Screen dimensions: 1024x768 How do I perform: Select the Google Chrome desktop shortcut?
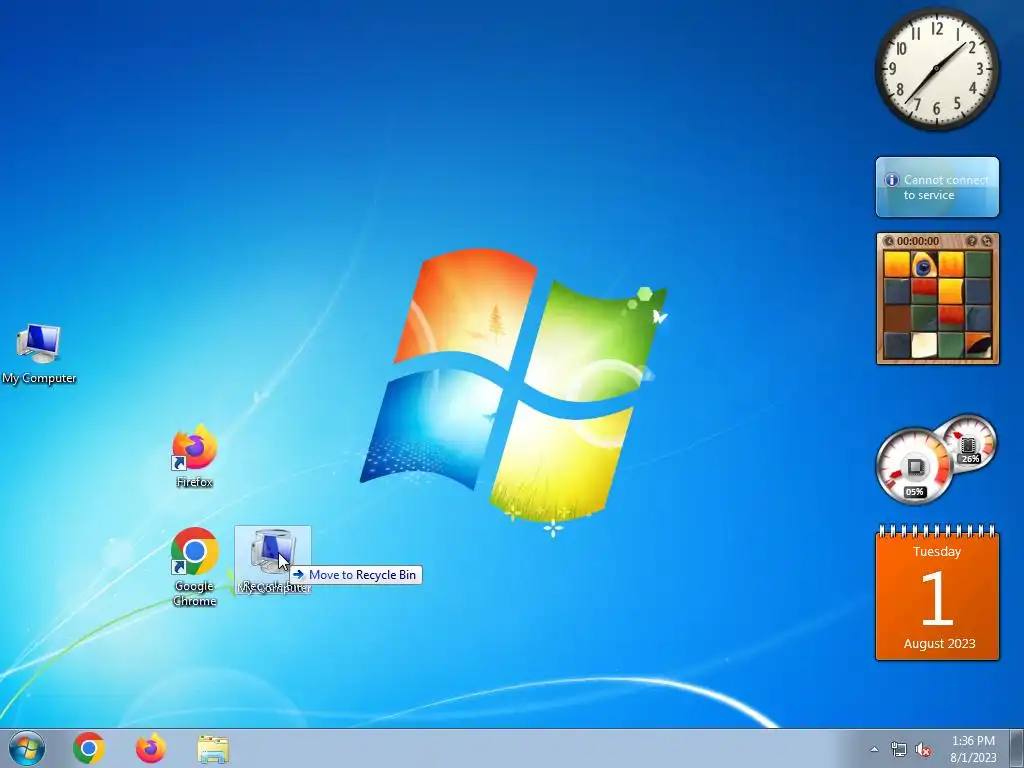pos(194,566)
